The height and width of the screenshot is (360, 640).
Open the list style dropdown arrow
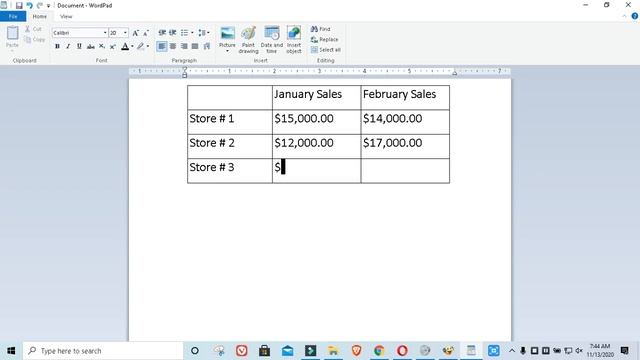click(x=192, y=33)
